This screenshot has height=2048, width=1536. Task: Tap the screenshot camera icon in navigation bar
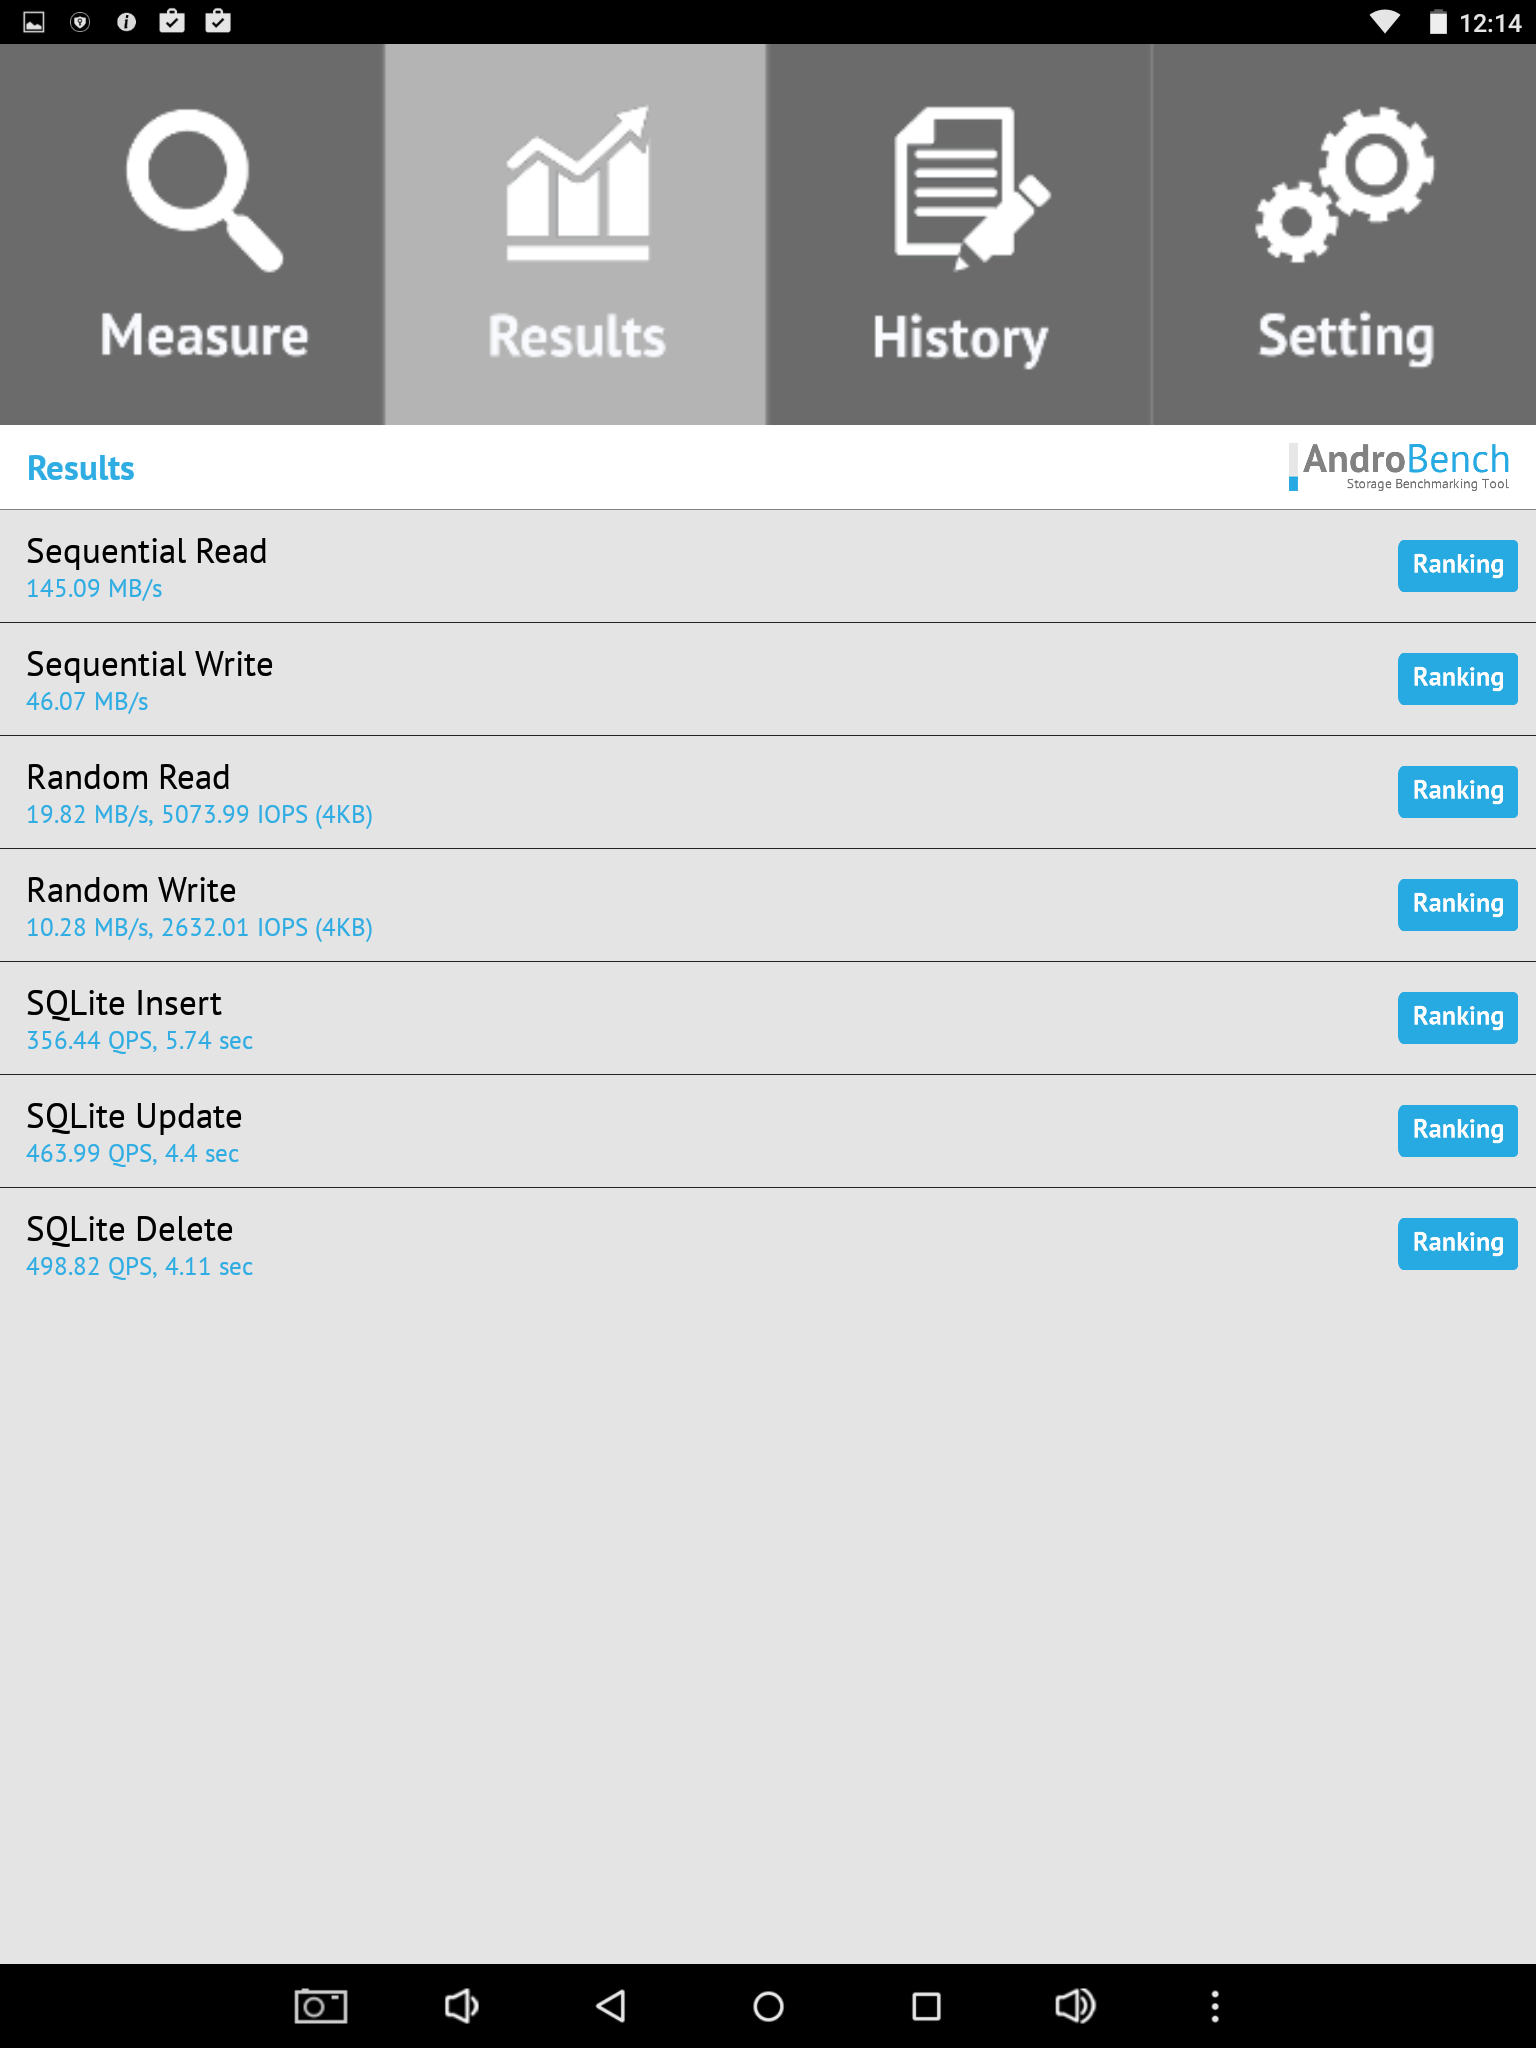coord(320,2005)
